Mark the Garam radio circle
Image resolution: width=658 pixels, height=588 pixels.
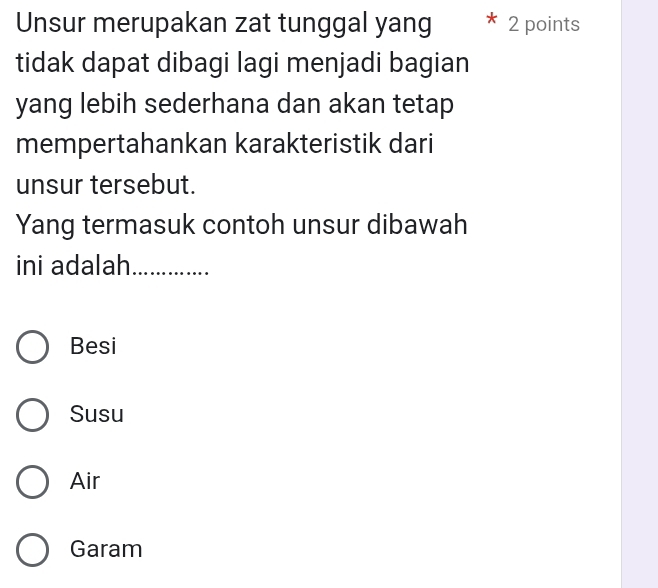33,550
